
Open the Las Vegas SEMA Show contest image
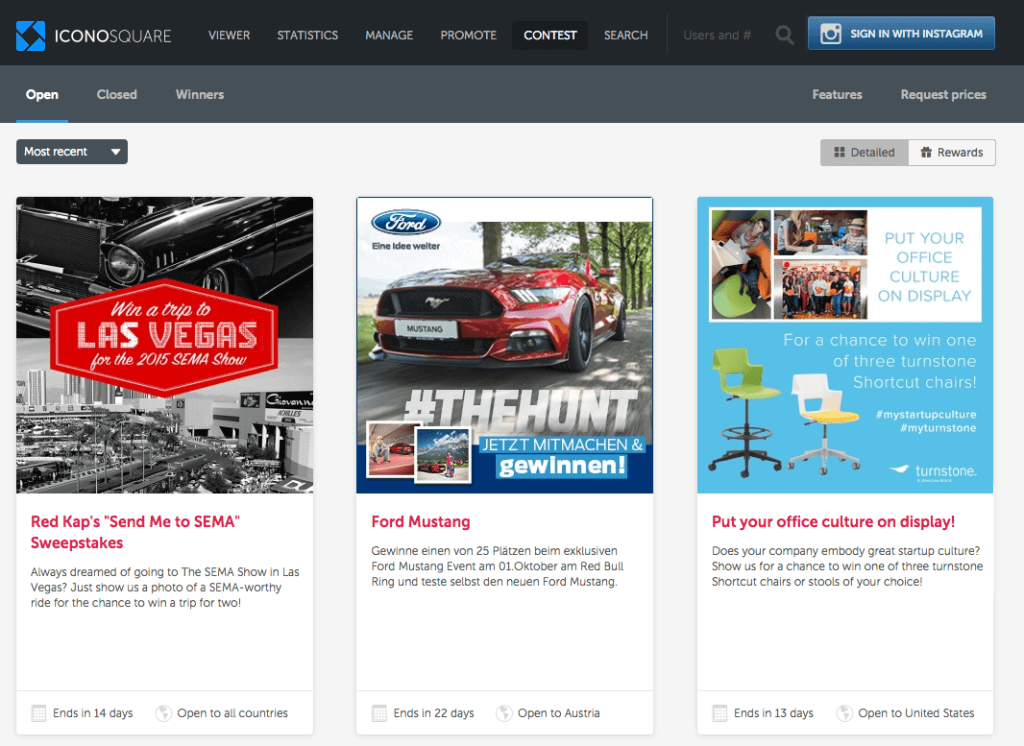click(165, 345)
